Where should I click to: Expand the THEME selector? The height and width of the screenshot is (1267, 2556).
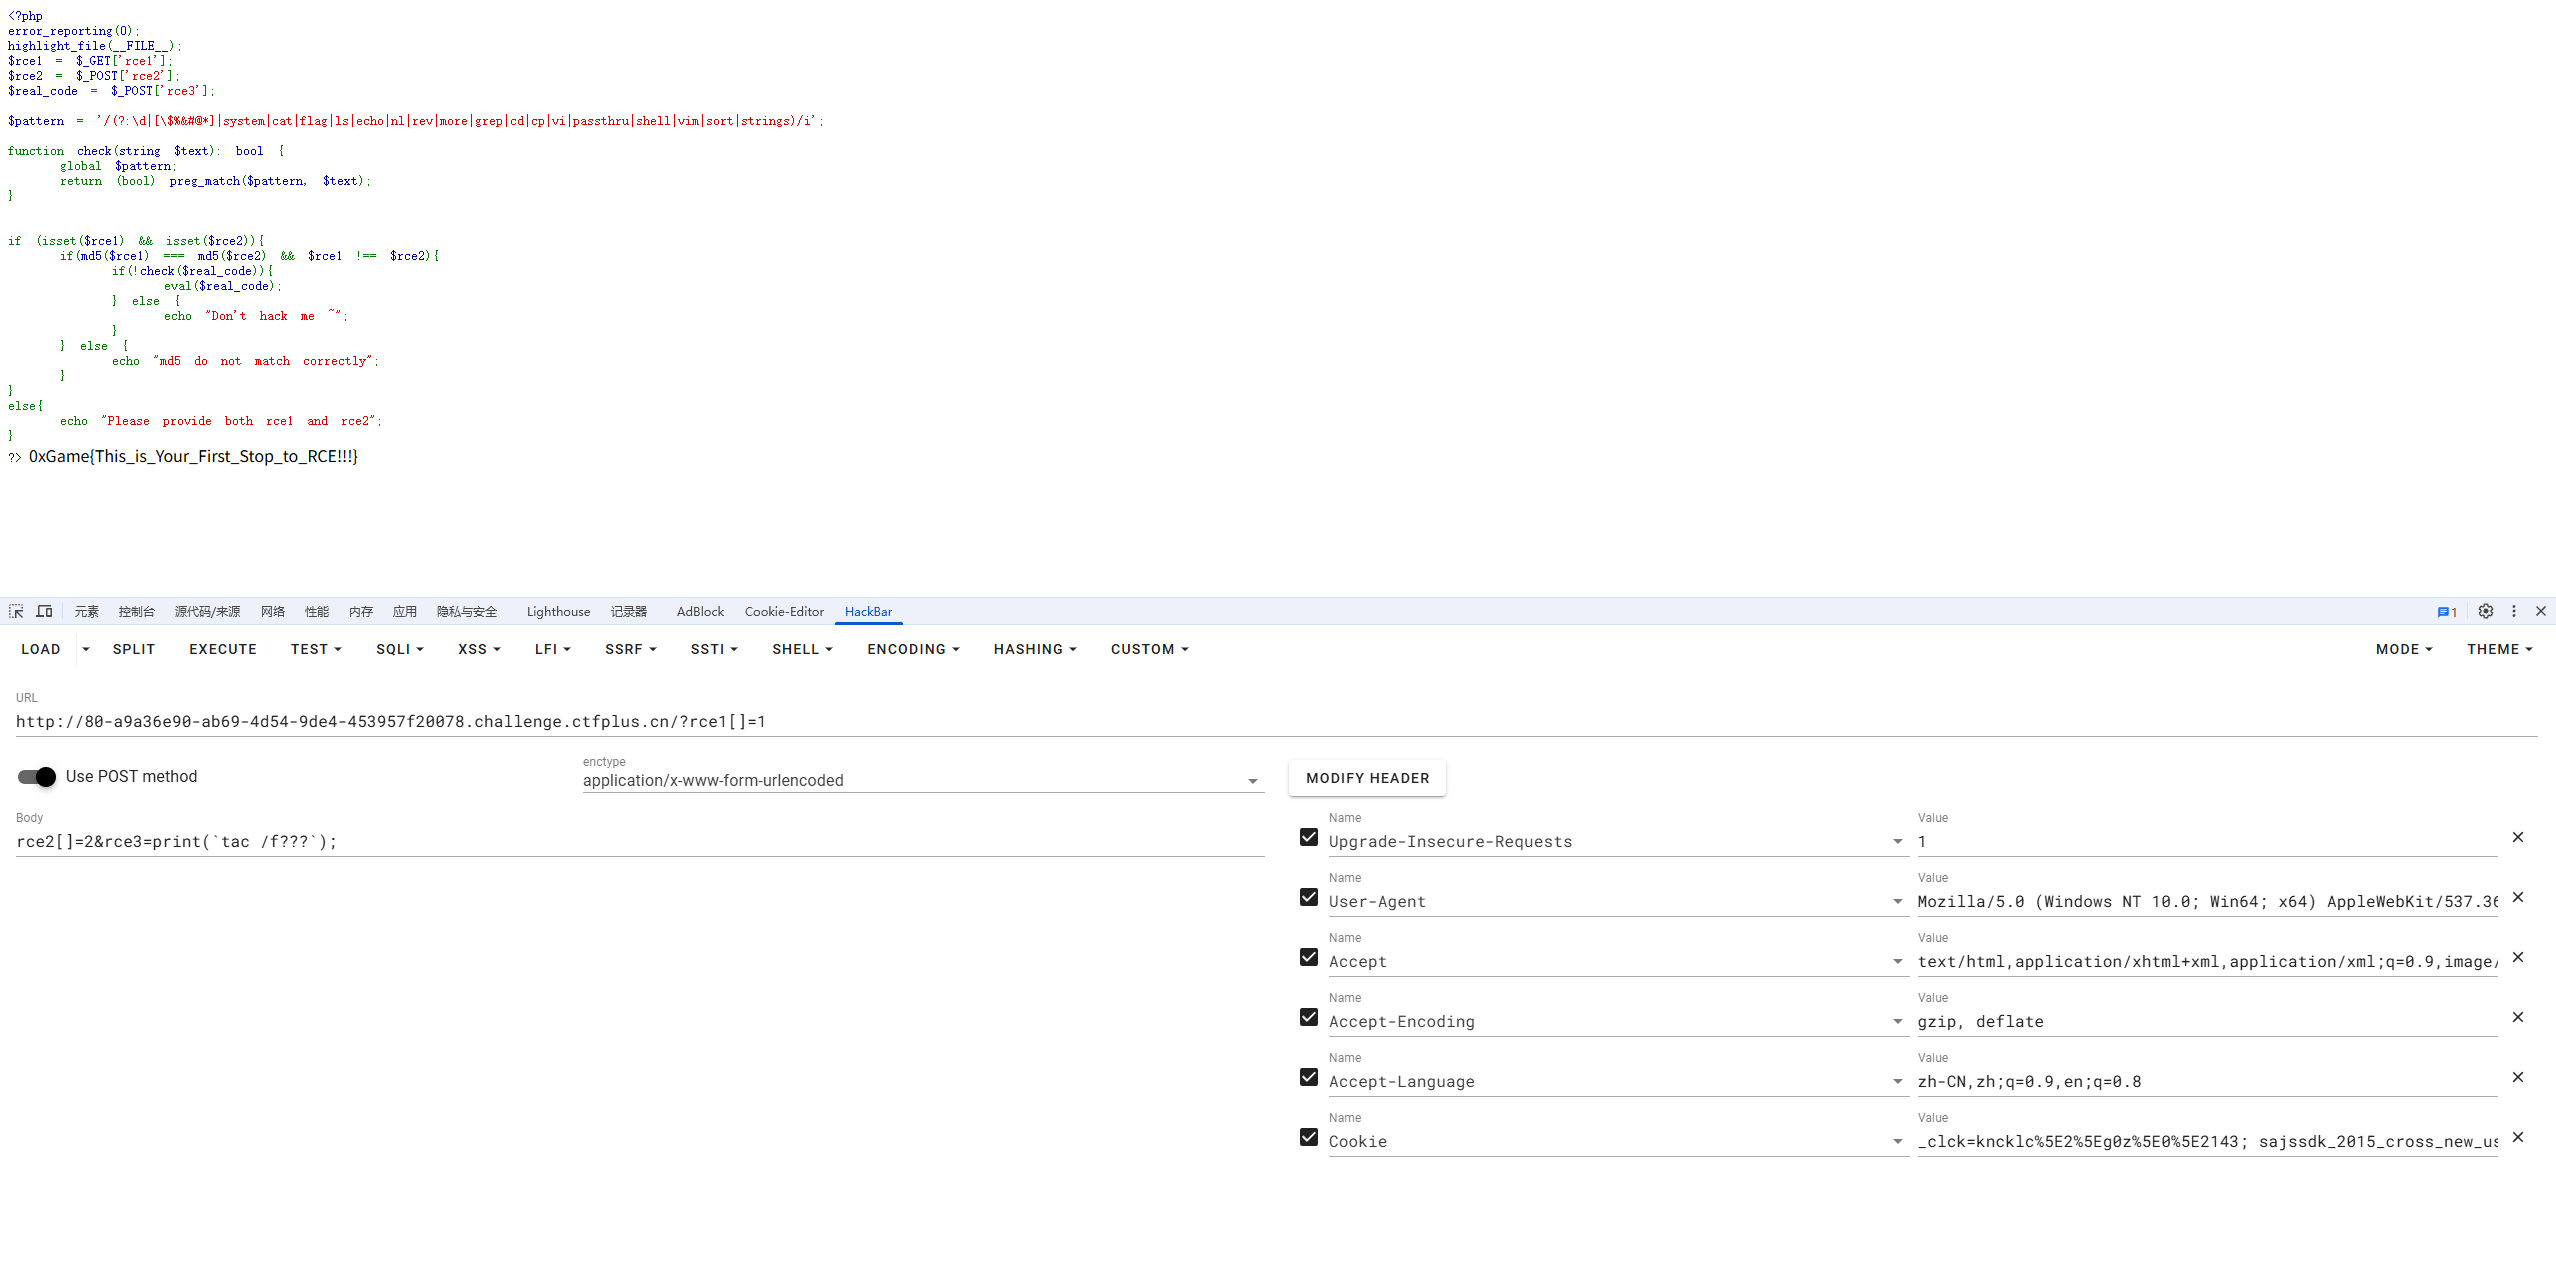tap(2497, 649)
